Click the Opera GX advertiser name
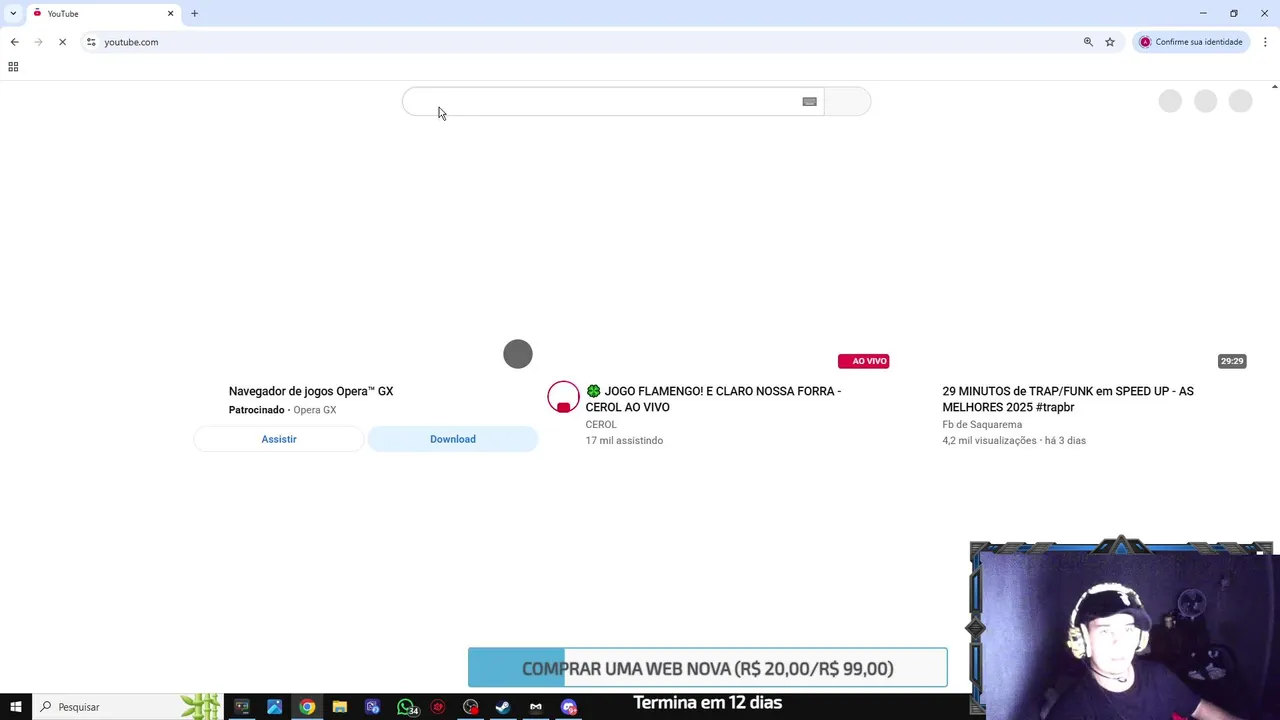1280x720 pixels. point(315,410)
